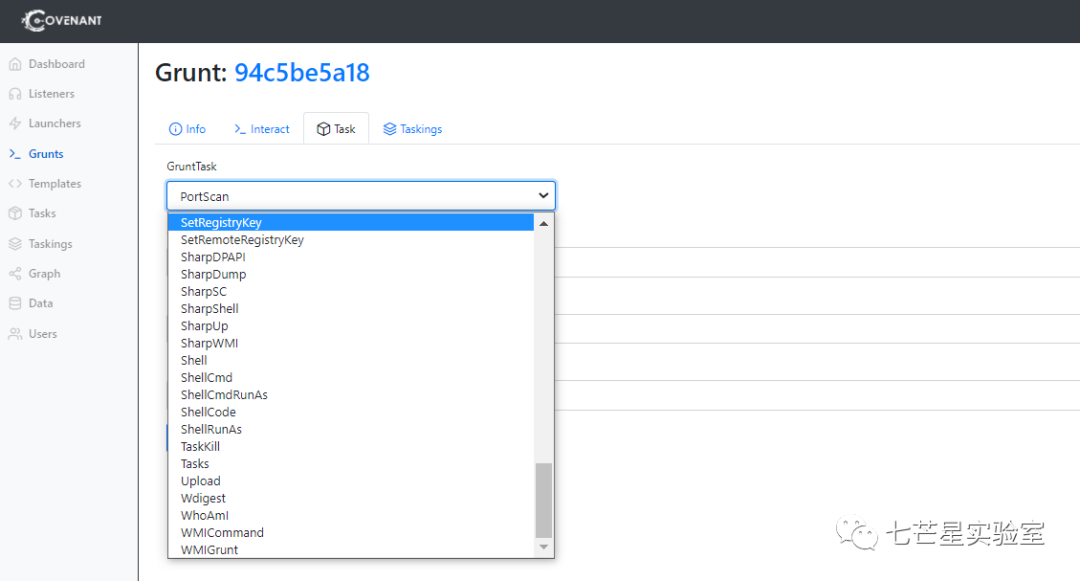Choose SetRemoteRegistryKey option

click(351, 240)
